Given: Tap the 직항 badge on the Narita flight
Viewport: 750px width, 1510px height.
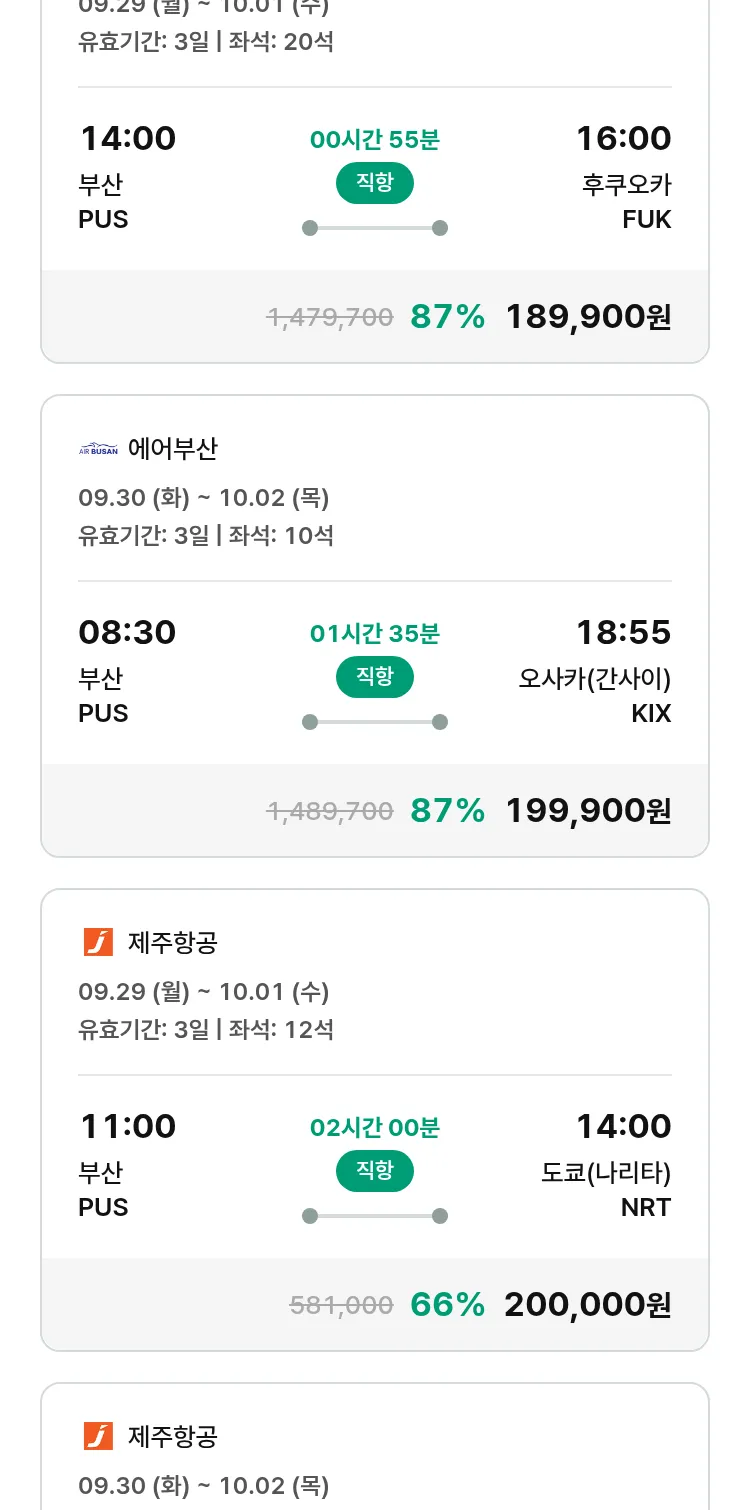Looking at the screenshot, I should (374, 1171).
